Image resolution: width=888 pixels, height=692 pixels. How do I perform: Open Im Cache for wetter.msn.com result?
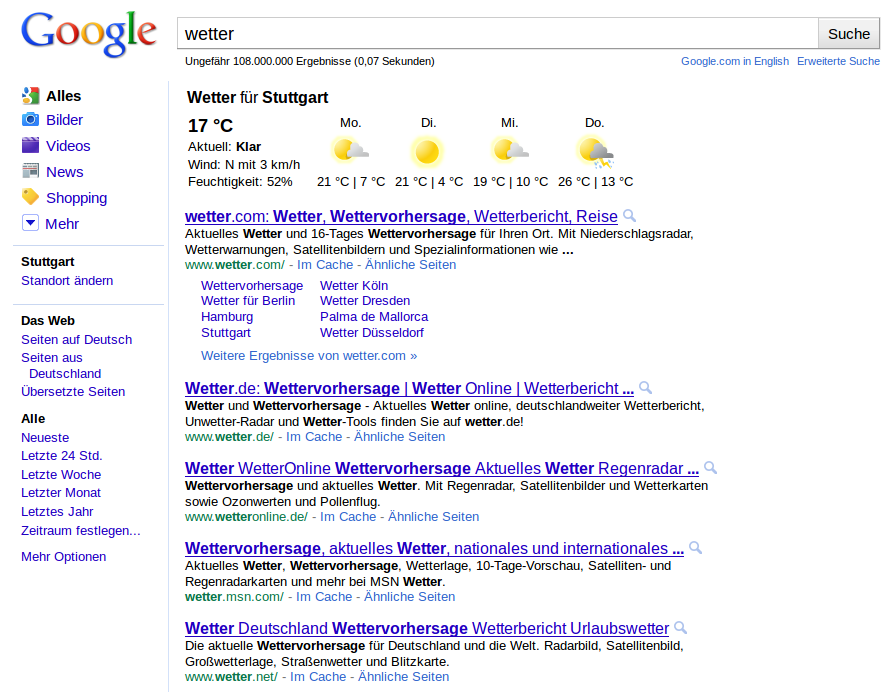point(324,596)
